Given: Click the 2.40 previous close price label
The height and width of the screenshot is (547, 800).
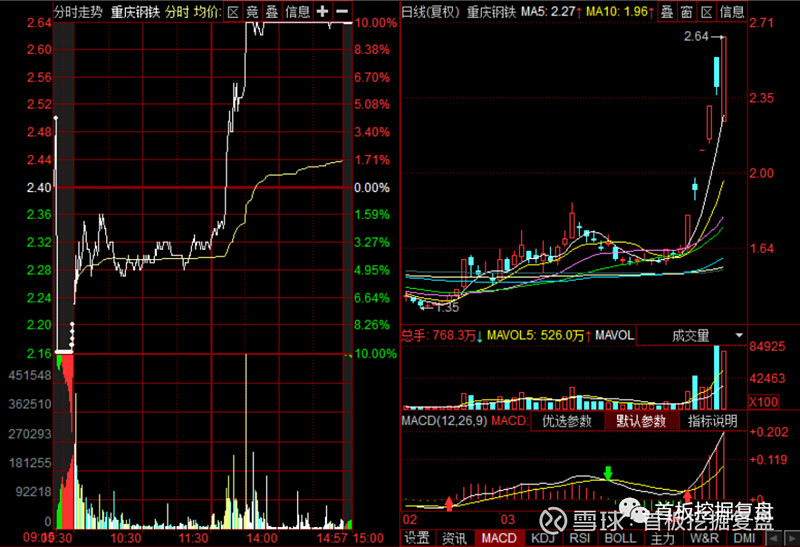Looking at the screenshot, I should pos(39,188).
